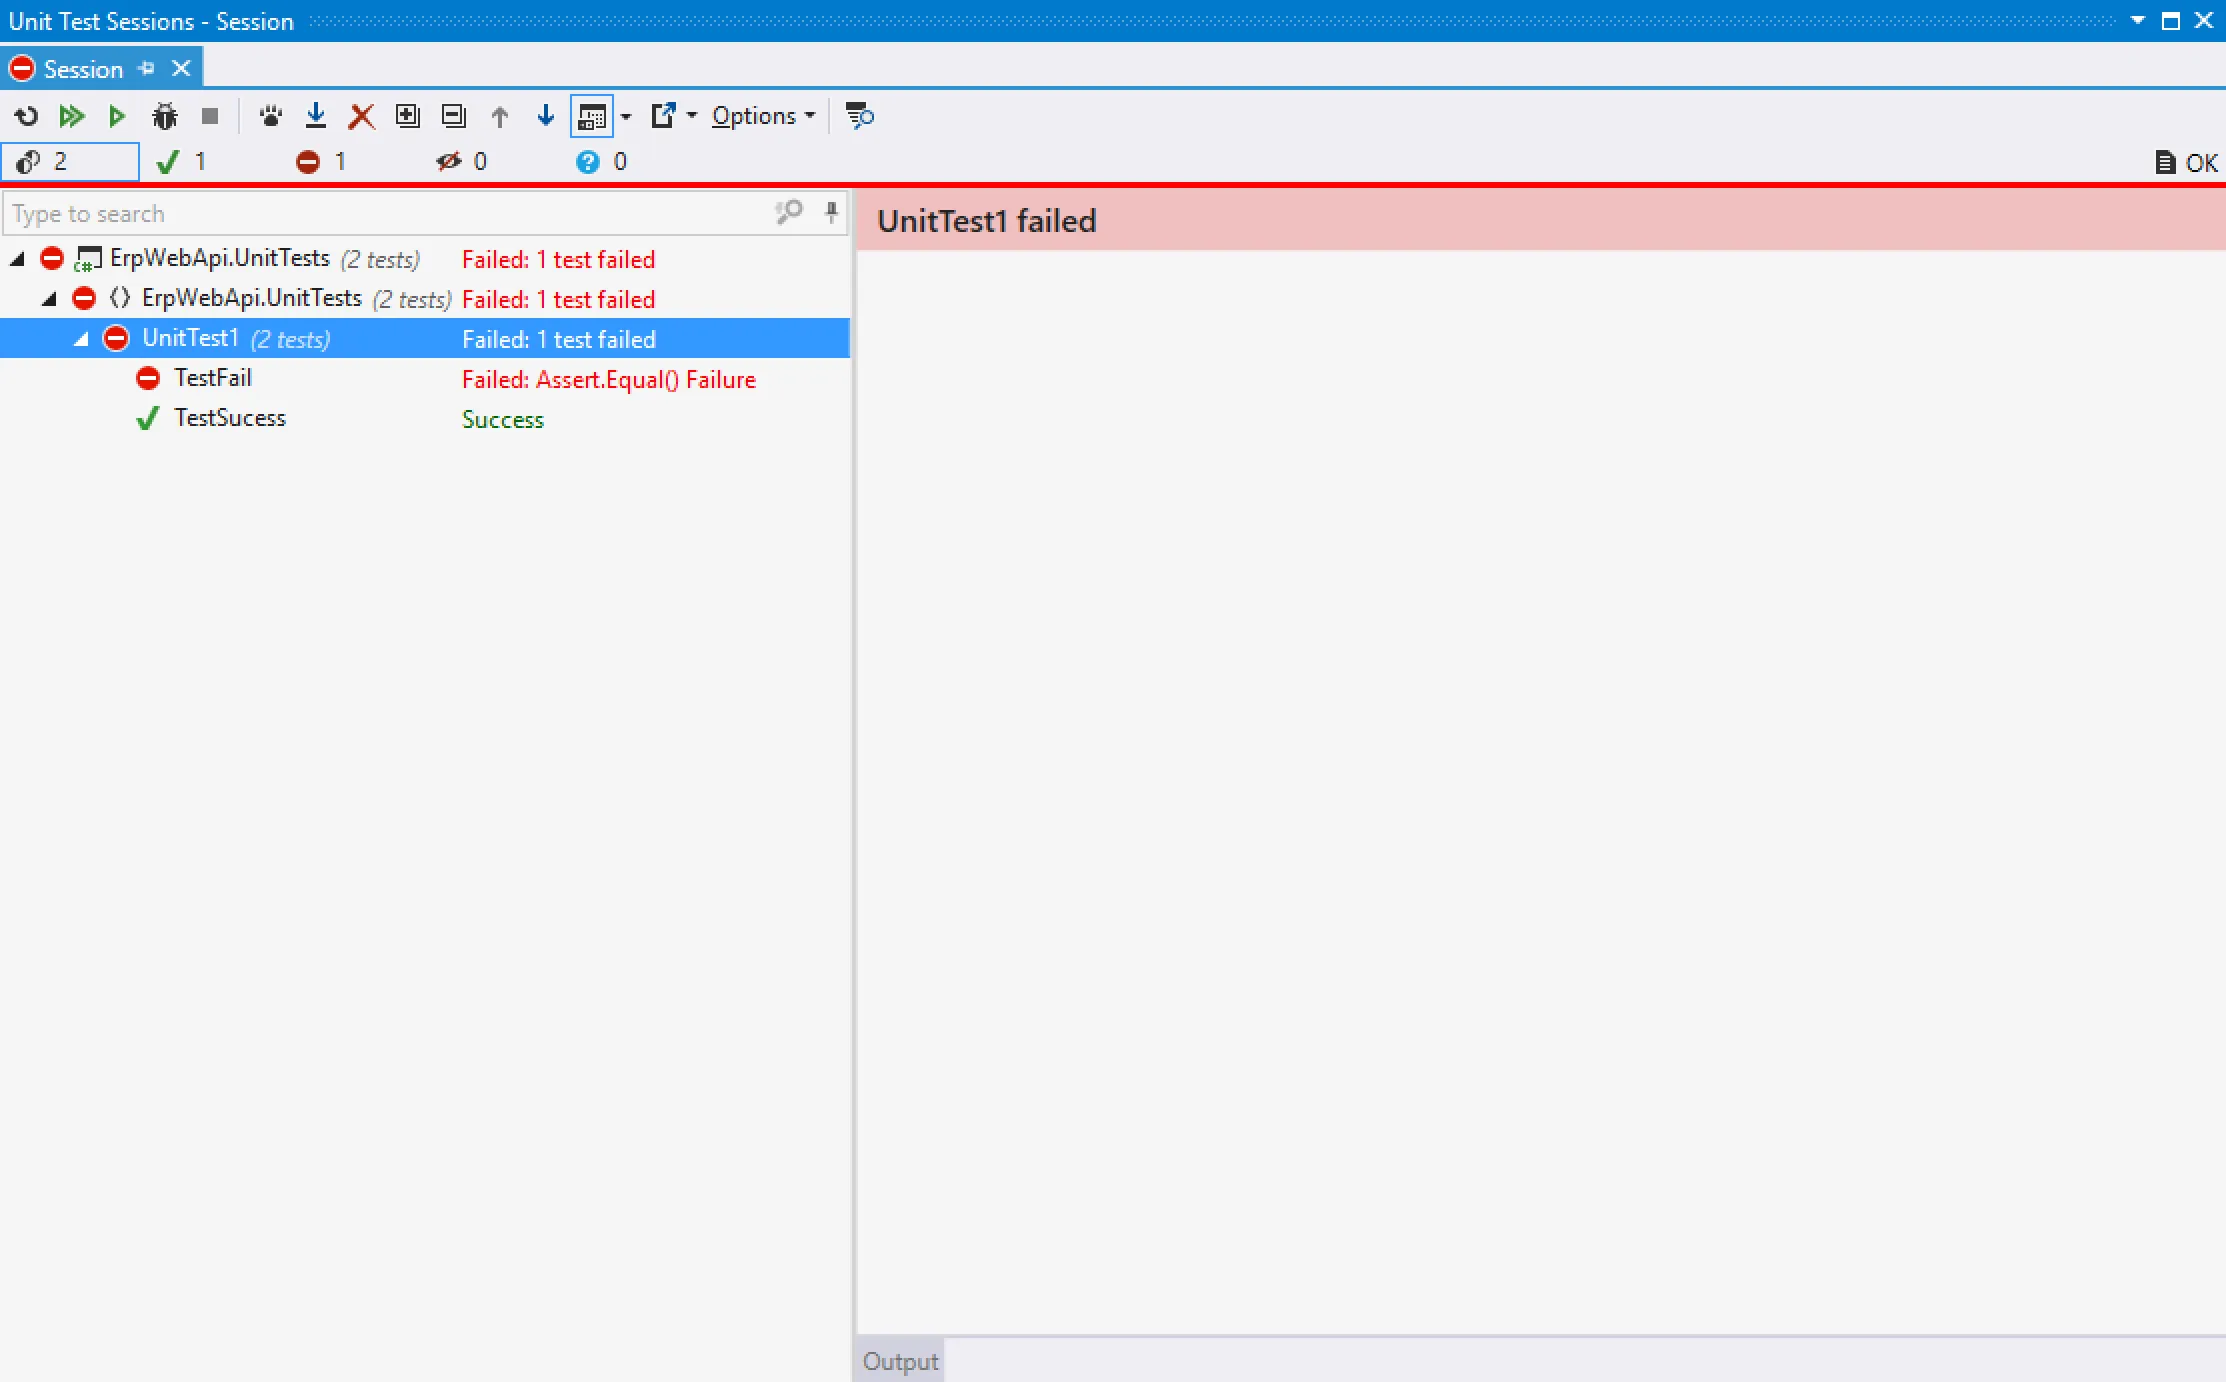2226x1382 pixels.
Task: Click the Expand All tree icon
Action: click(x=407, y=116)
